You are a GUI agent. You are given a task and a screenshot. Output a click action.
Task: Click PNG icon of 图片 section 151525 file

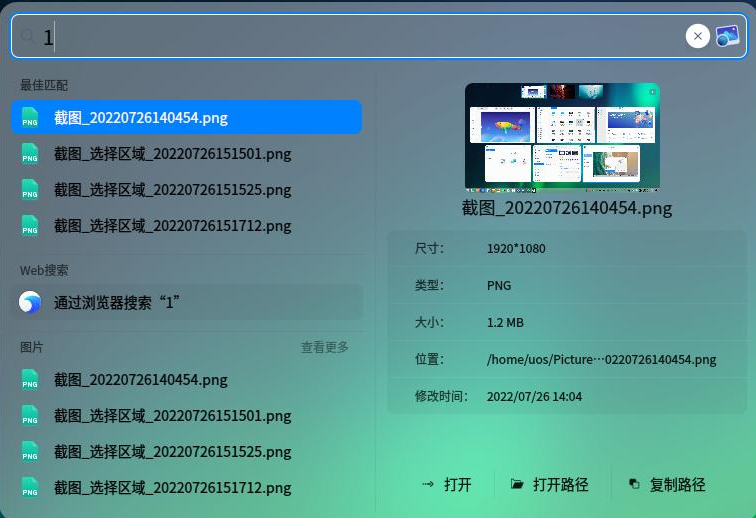pos(30,451)
